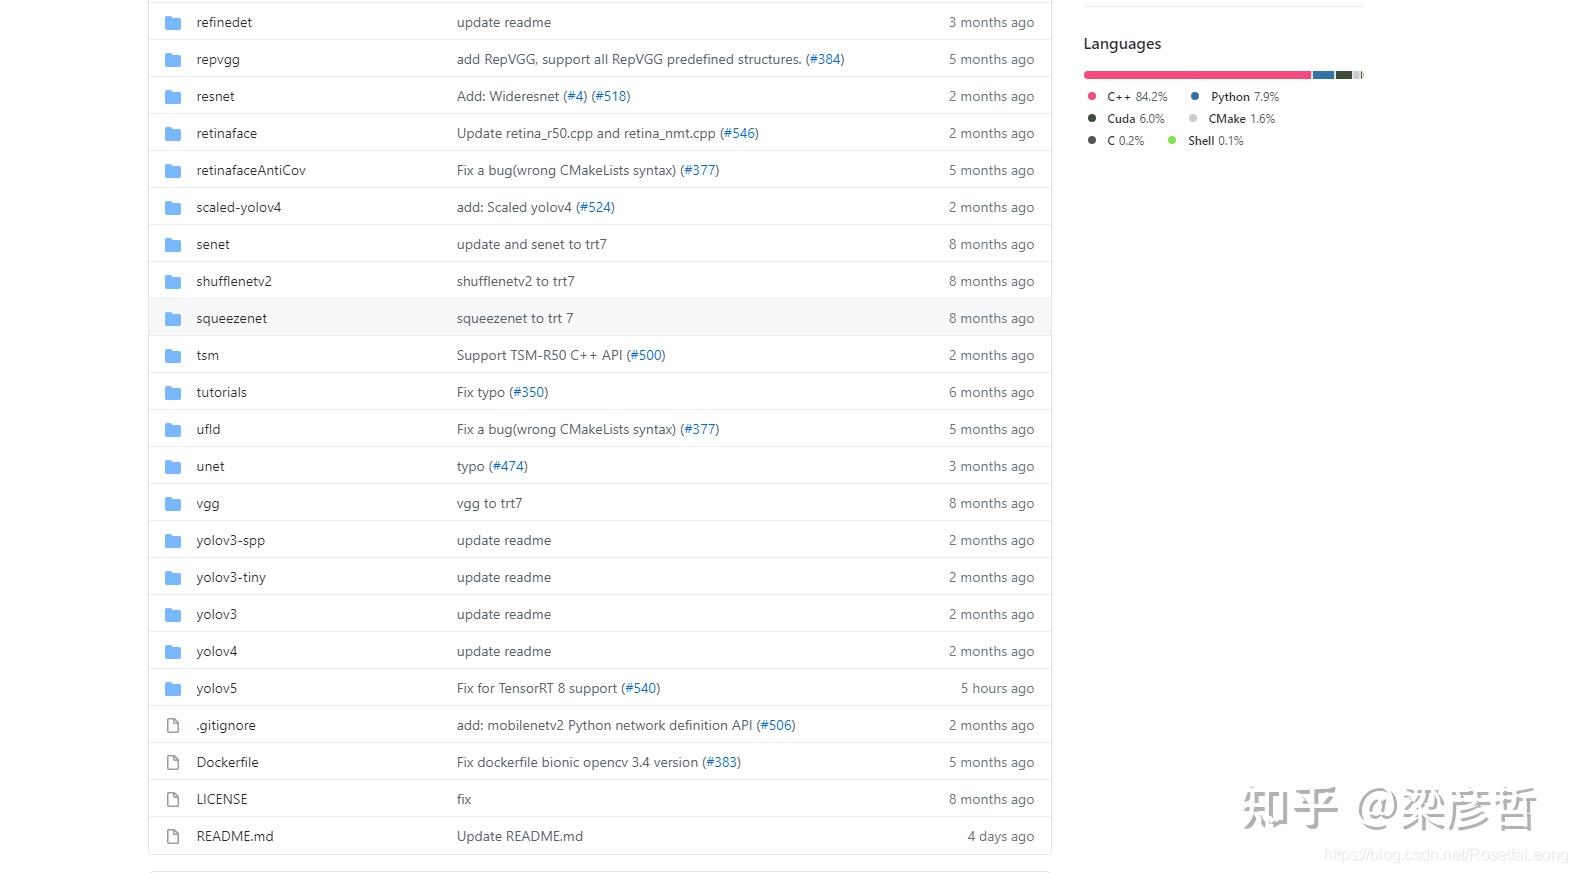
Task: Click the README.md file icon
Action: pos(173,837)
